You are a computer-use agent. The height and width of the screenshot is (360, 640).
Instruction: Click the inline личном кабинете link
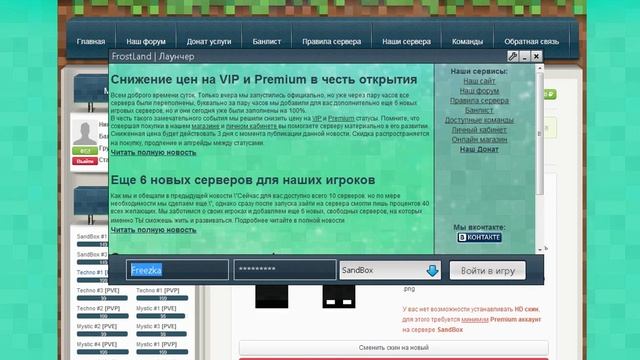[251, 126]
